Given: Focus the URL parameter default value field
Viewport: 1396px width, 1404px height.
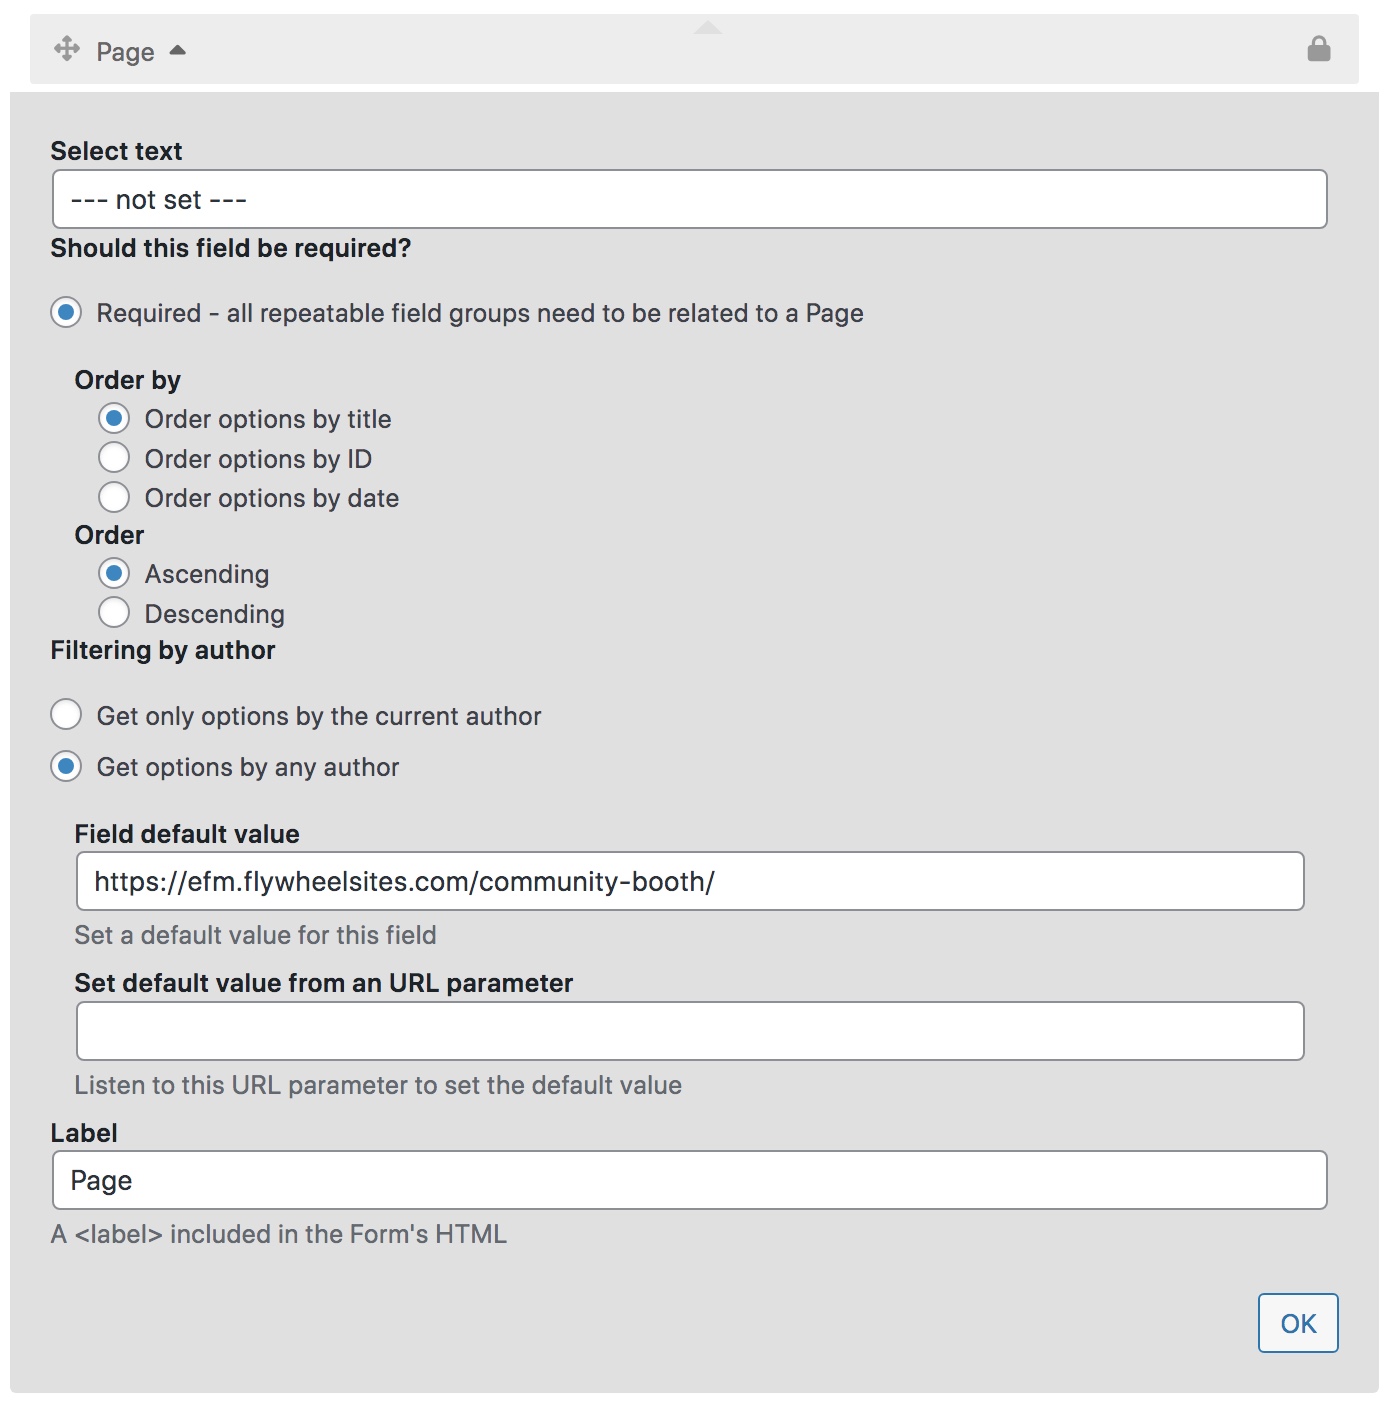Looking at the screenshot, I should pyautogui.click(x=690, y=1031).
